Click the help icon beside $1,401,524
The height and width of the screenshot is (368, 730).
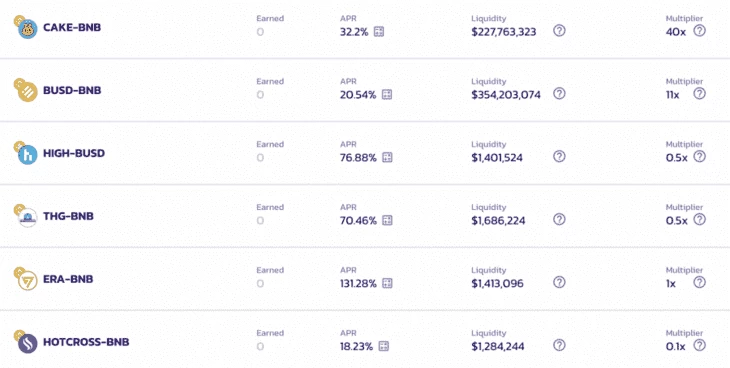559,157
